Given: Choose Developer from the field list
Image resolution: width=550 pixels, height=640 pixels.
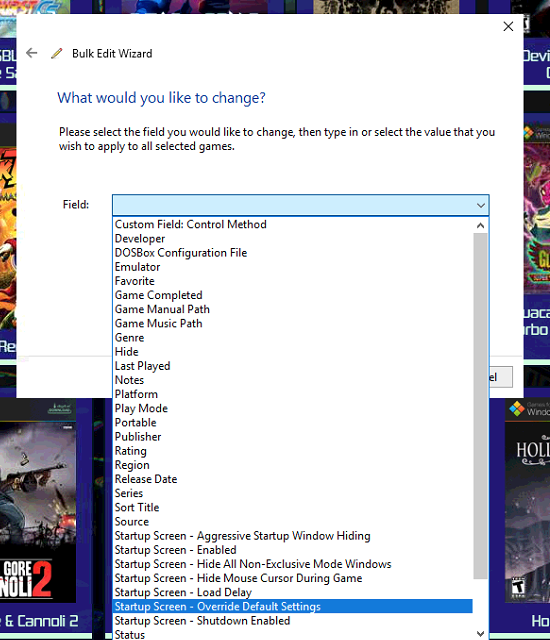Looking at the screenshot, I should 293,239.
